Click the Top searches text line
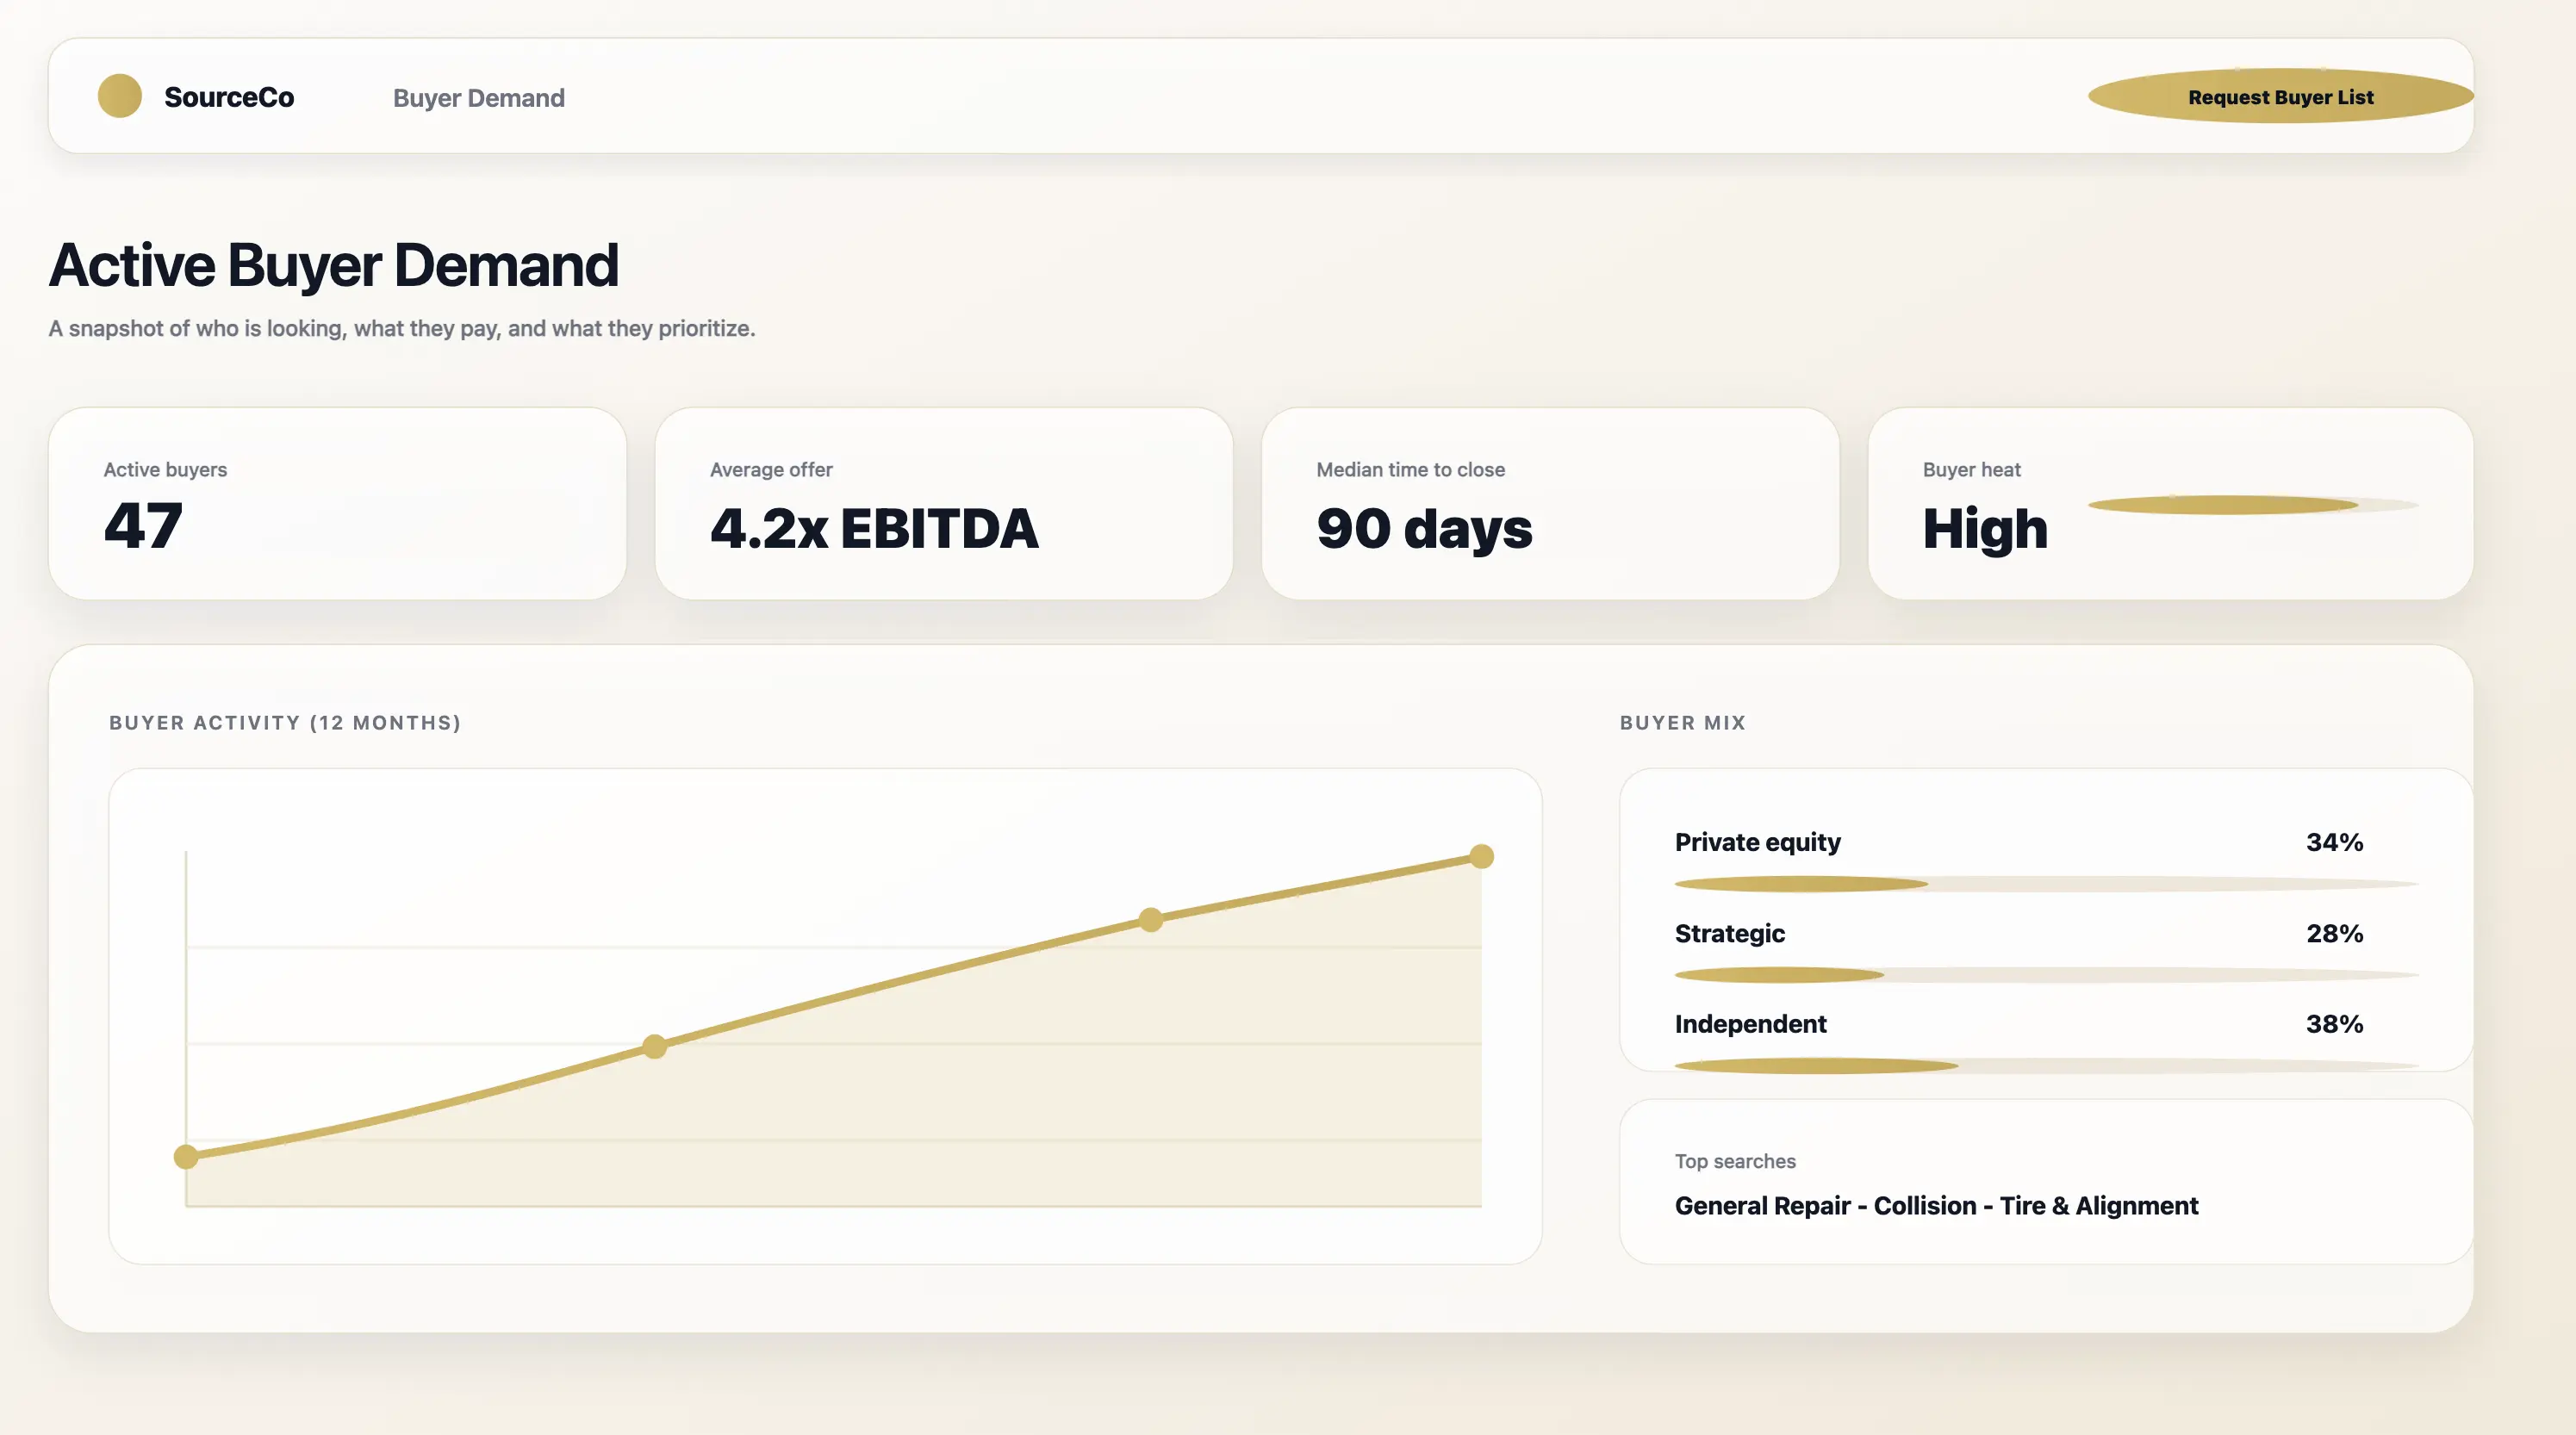Screen dimensions: 2576x1435 click(x=1936, y=1206)
